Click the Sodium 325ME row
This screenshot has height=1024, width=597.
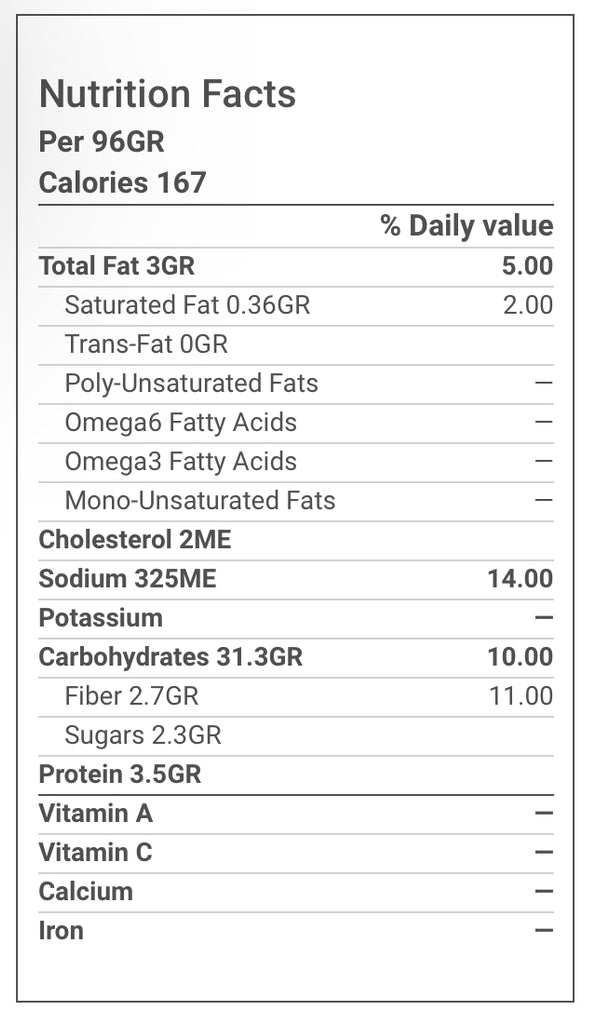tap(296, 579)
